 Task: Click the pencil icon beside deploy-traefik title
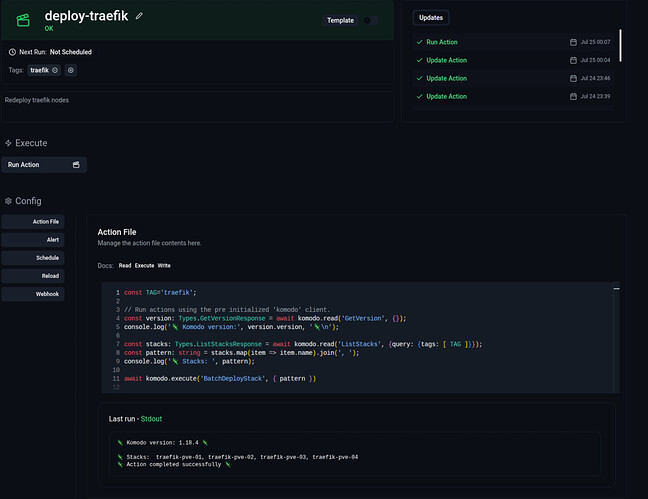(x=139, y=16)
